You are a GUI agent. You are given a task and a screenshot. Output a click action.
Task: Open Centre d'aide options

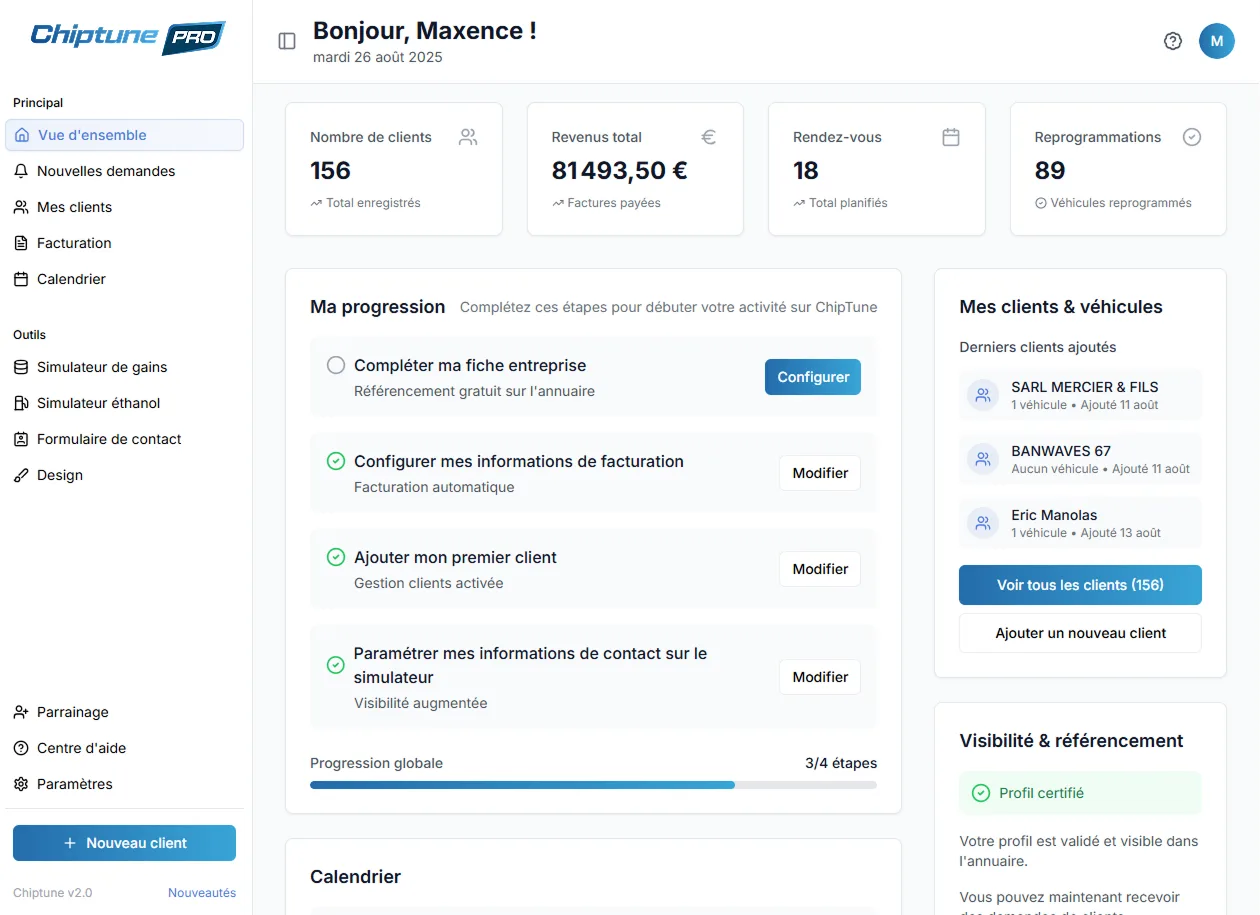(x=81, y=748)
